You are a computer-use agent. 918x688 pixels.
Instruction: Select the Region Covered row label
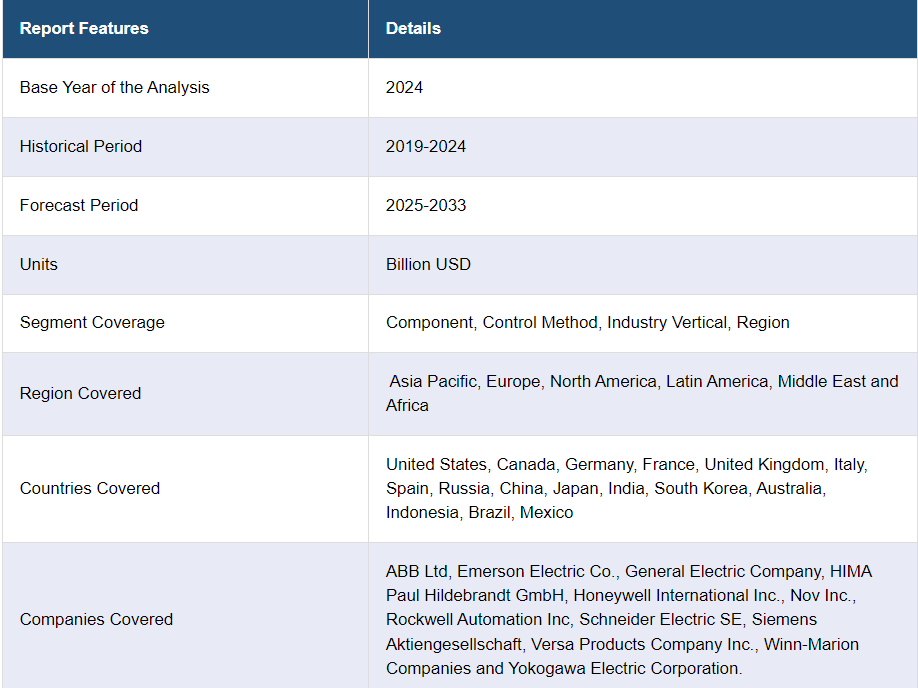80,394
